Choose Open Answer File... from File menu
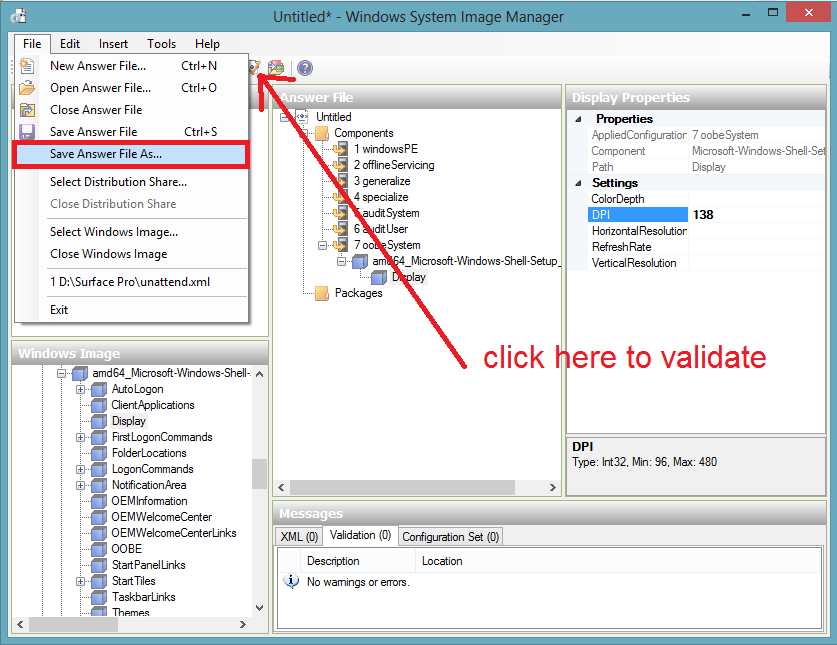Screen dimensions: 837x645 pyautogui.click(x=131, y=88)
